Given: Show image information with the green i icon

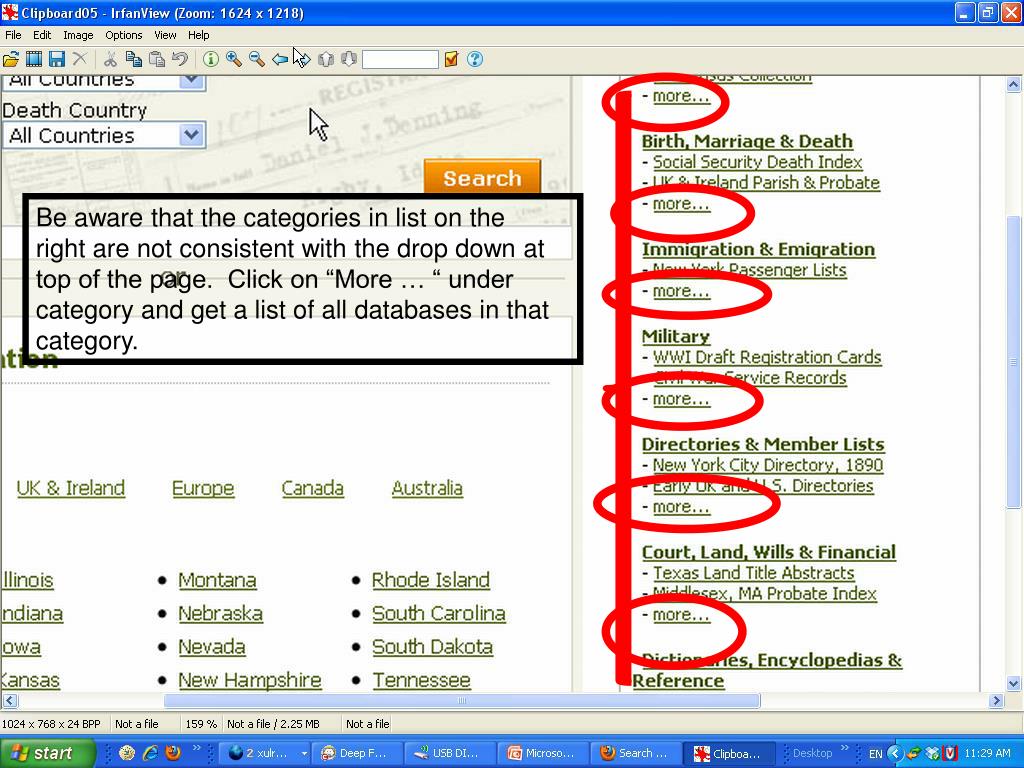Looking at the screenshot, I should [210, 59].
